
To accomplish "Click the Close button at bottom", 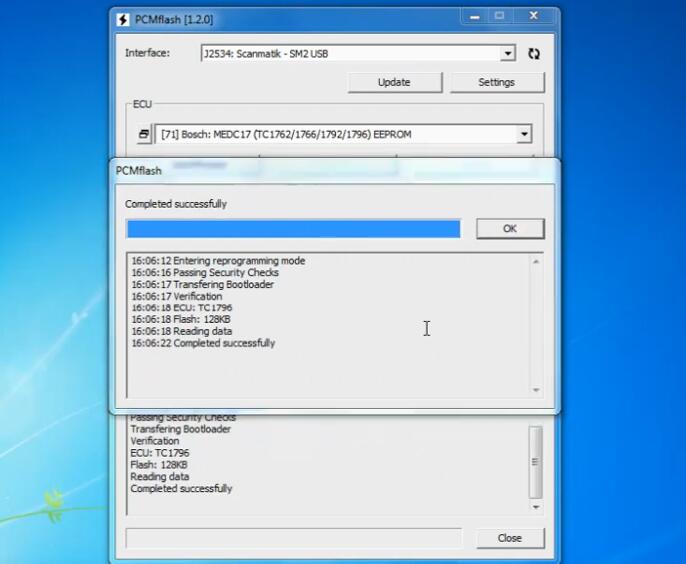I will 510,538.
